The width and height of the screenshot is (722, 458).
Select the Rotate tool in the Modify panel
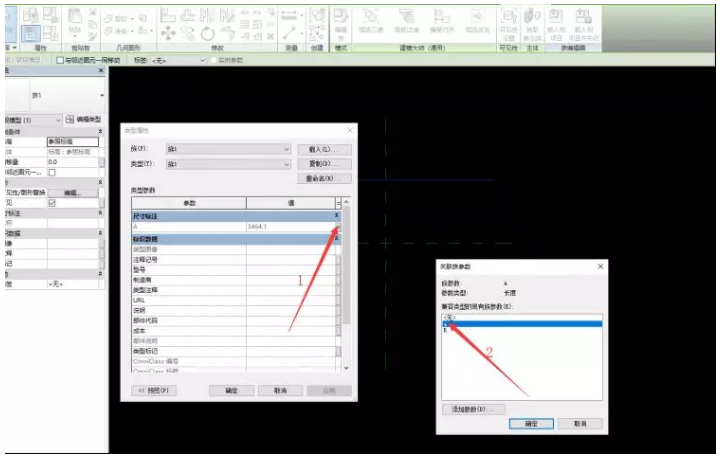point(208,33)
